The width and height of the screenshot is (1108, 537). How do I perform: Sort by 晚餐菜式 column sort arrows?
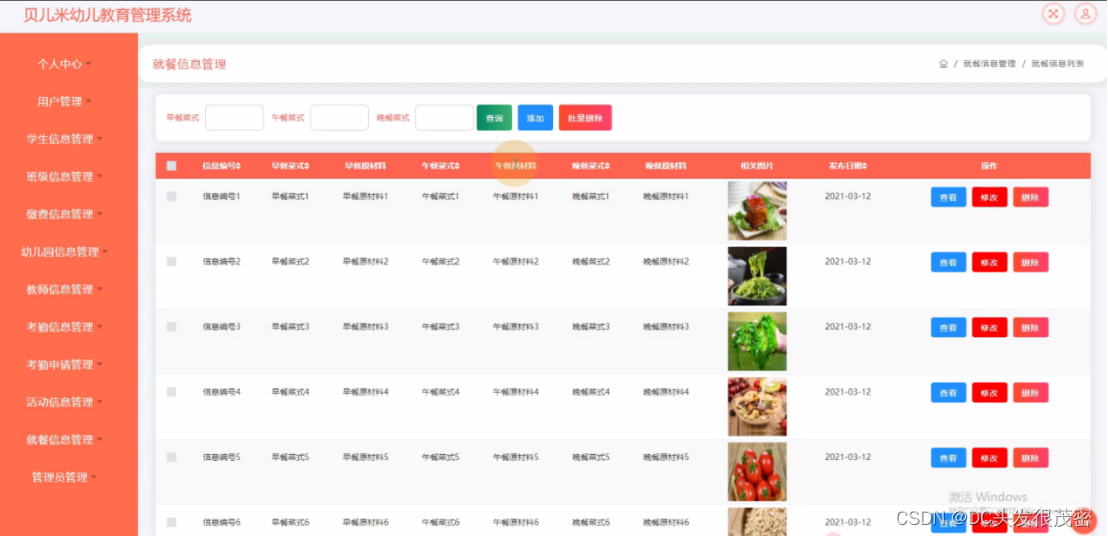pyautogui.click(x=608, y=167)
